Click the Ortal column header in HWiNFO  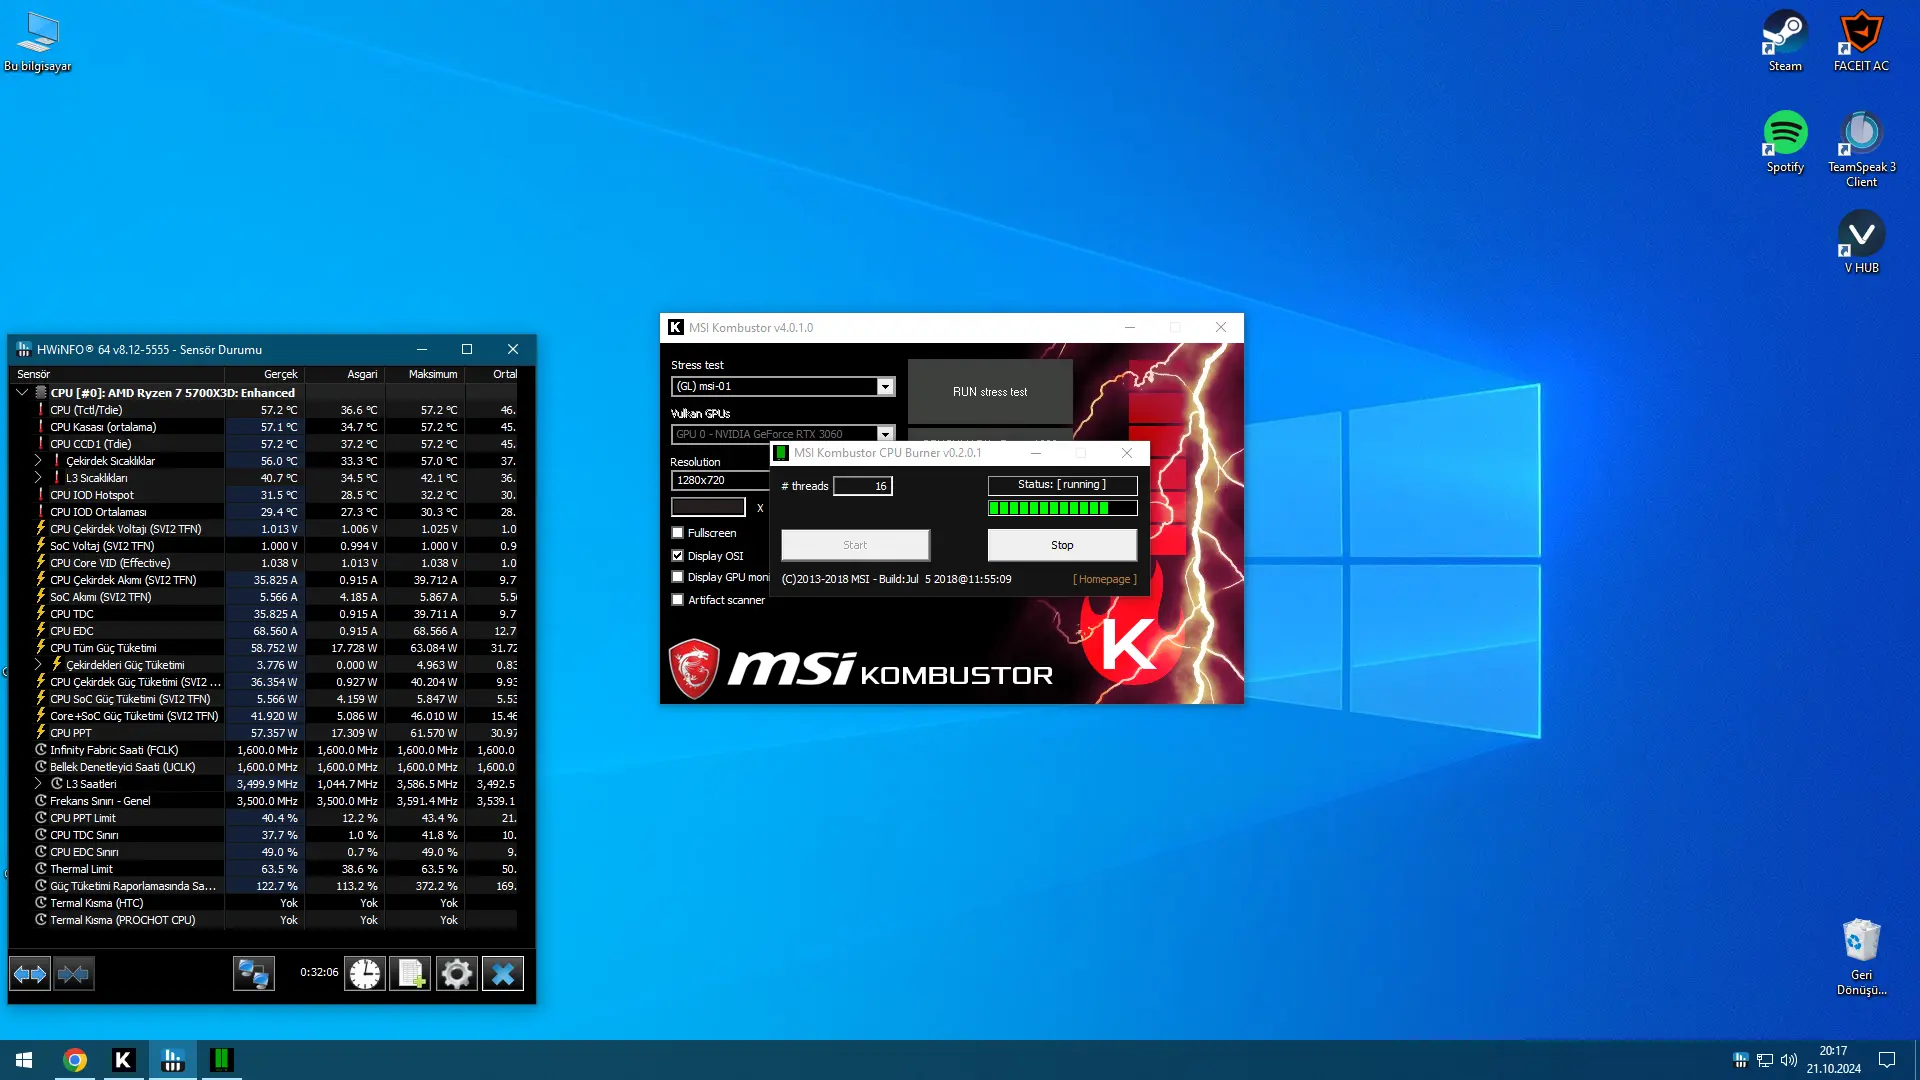point(493,374)
